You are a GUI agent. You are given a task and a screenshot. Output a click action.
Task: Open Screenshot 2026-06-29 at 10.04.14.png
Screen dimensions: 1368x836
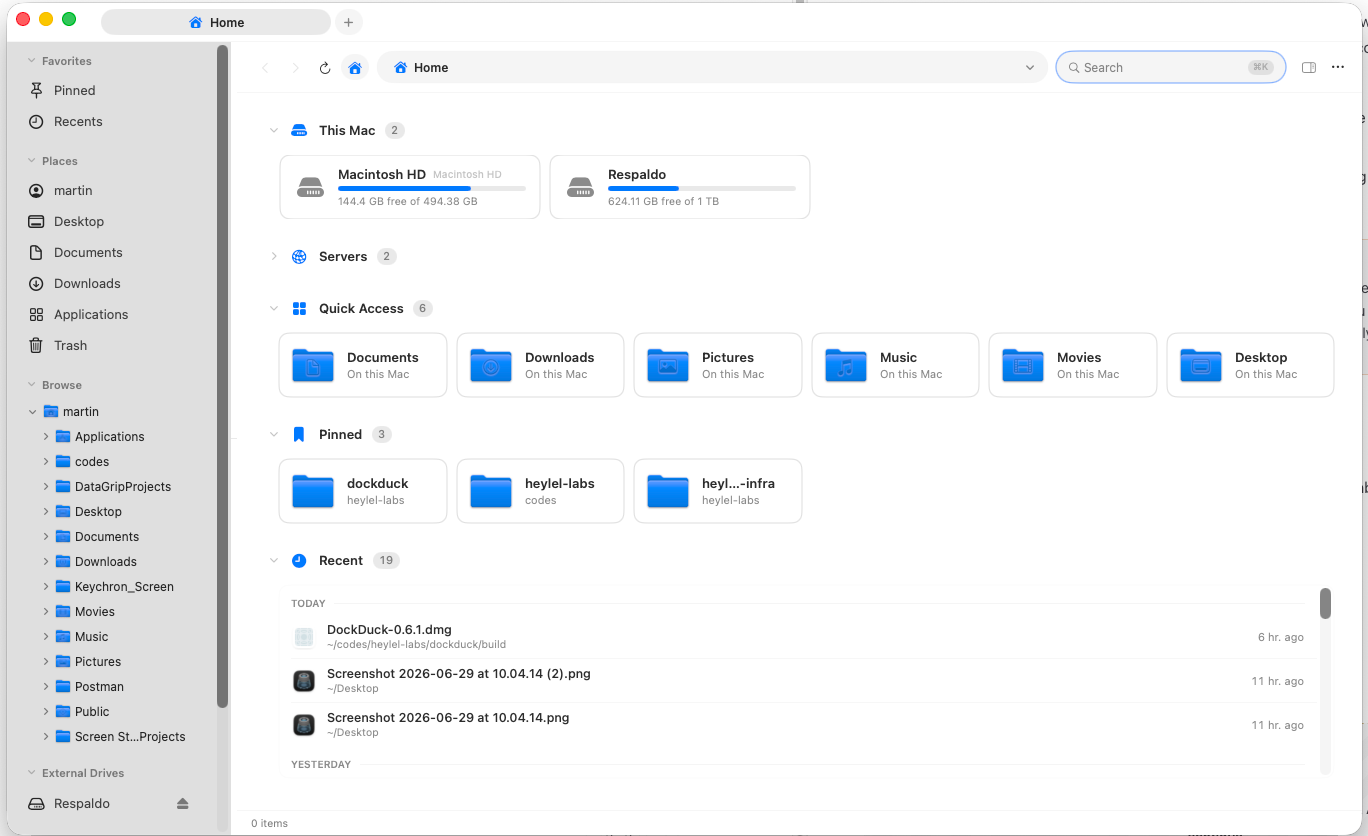pyautogui.click(x=798, y=725)
